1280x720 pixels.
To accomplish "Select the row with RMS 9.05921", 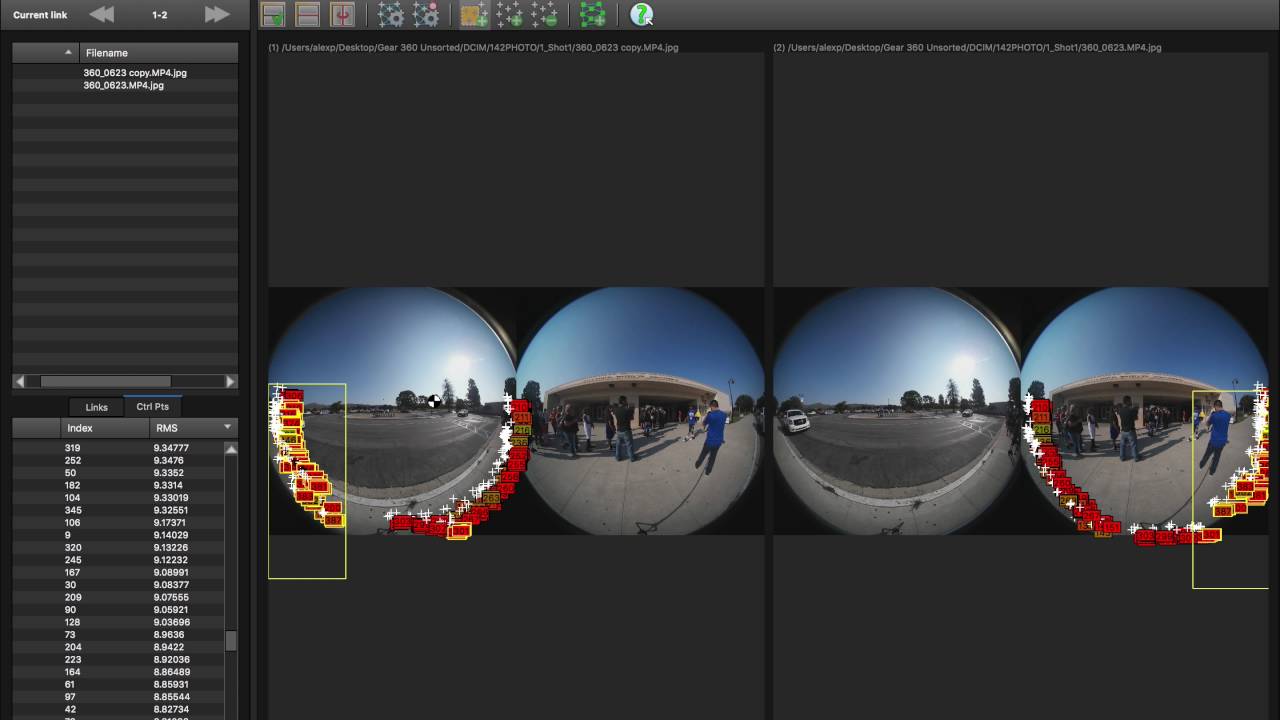I will (x=118, y=610).
